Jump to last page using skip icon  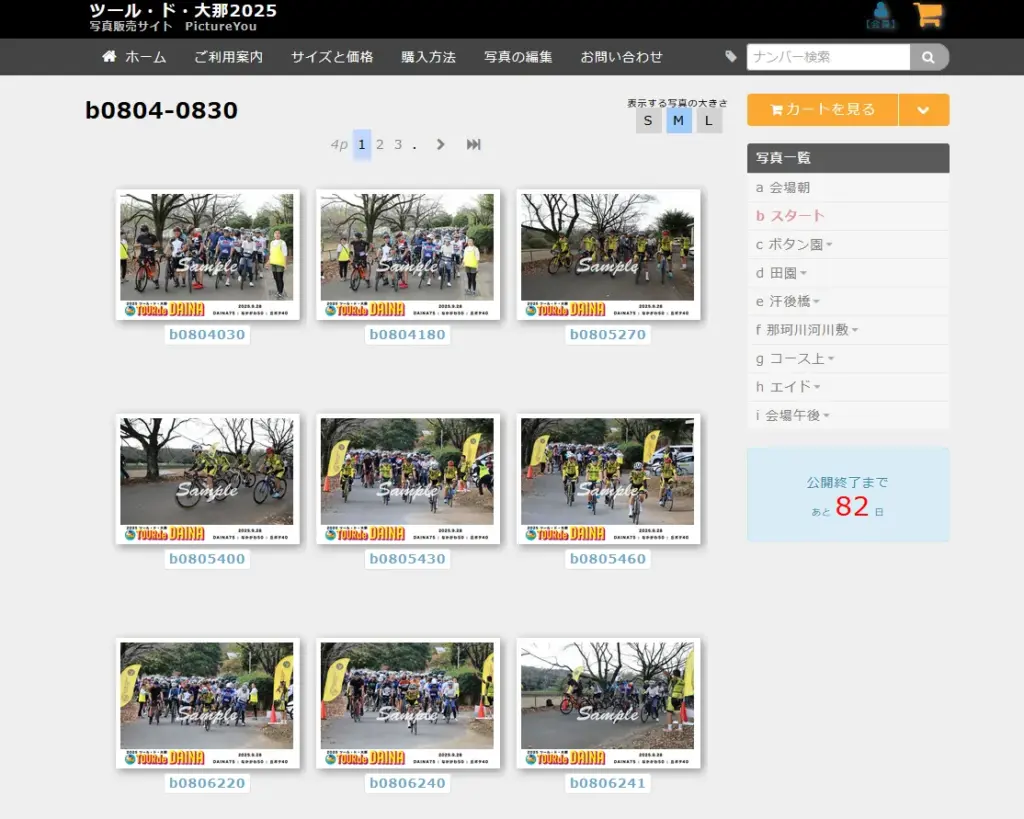pyautogui.click(x=474, y=145)
